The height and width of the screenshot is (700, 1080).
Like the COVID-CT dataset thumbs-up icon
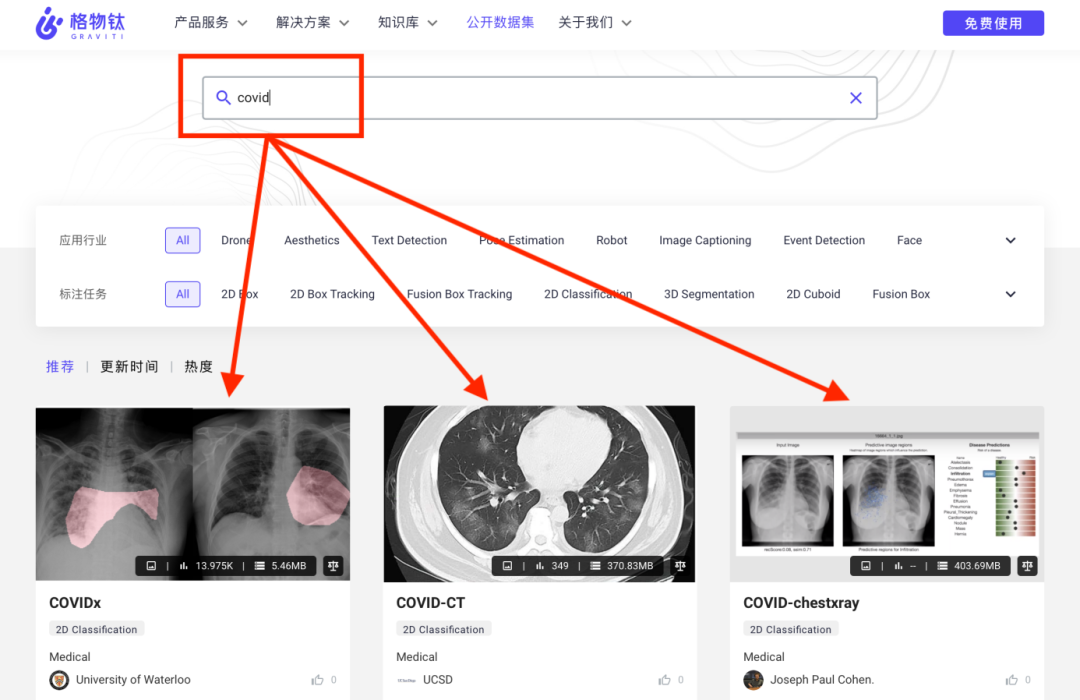click(x=665, y=680)
